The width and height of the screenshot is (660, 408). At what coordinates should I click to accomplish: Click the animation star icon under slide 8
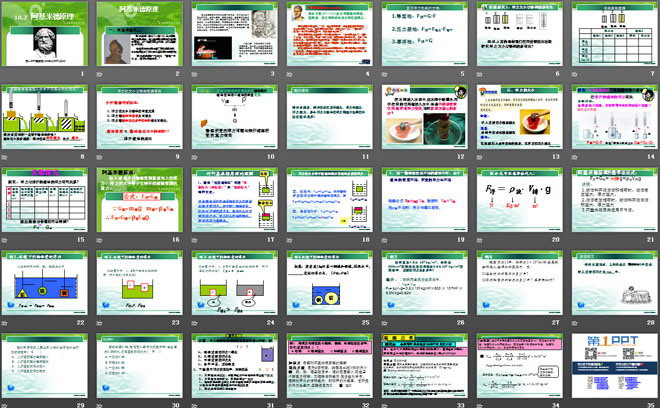coord(5,157)
